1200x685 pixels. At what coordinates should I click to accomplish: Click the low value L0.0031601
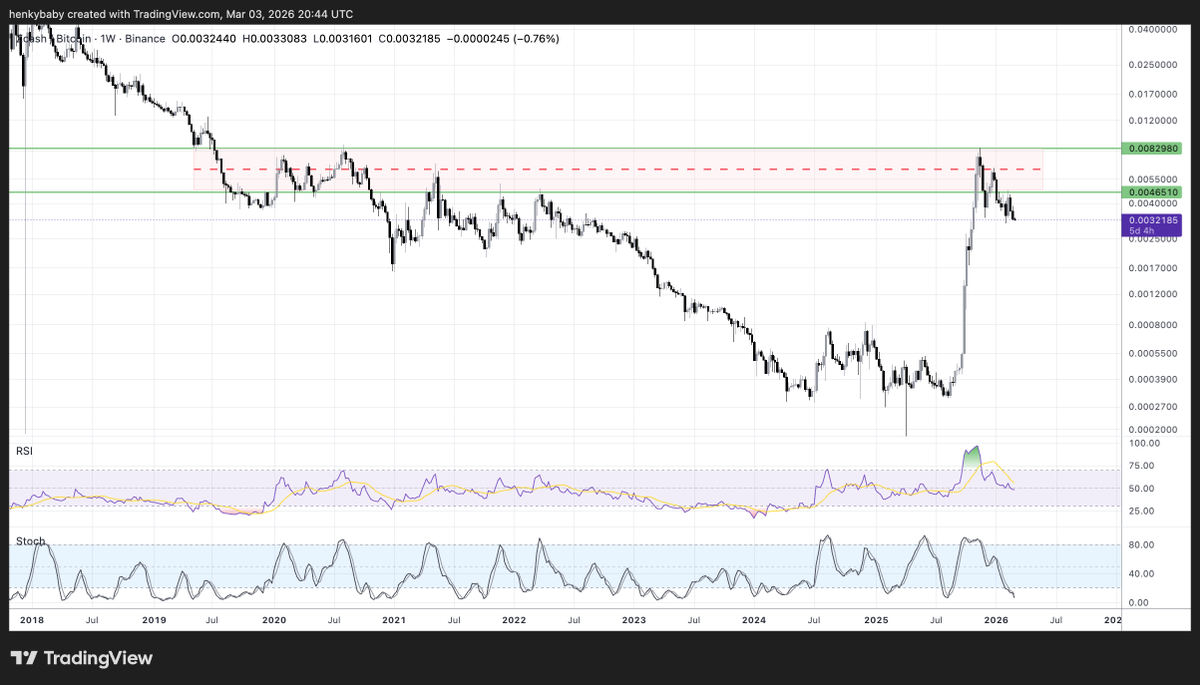point(345,38)
